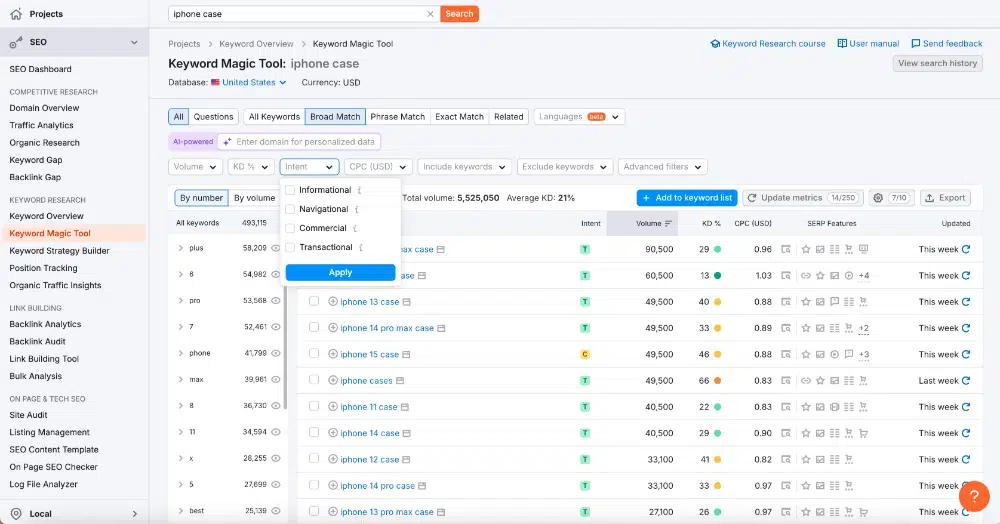Click the commercial intent badge for iphone 15 case
The width and height of the screenshot is (1000, 524).
click(x=585, y=354)
